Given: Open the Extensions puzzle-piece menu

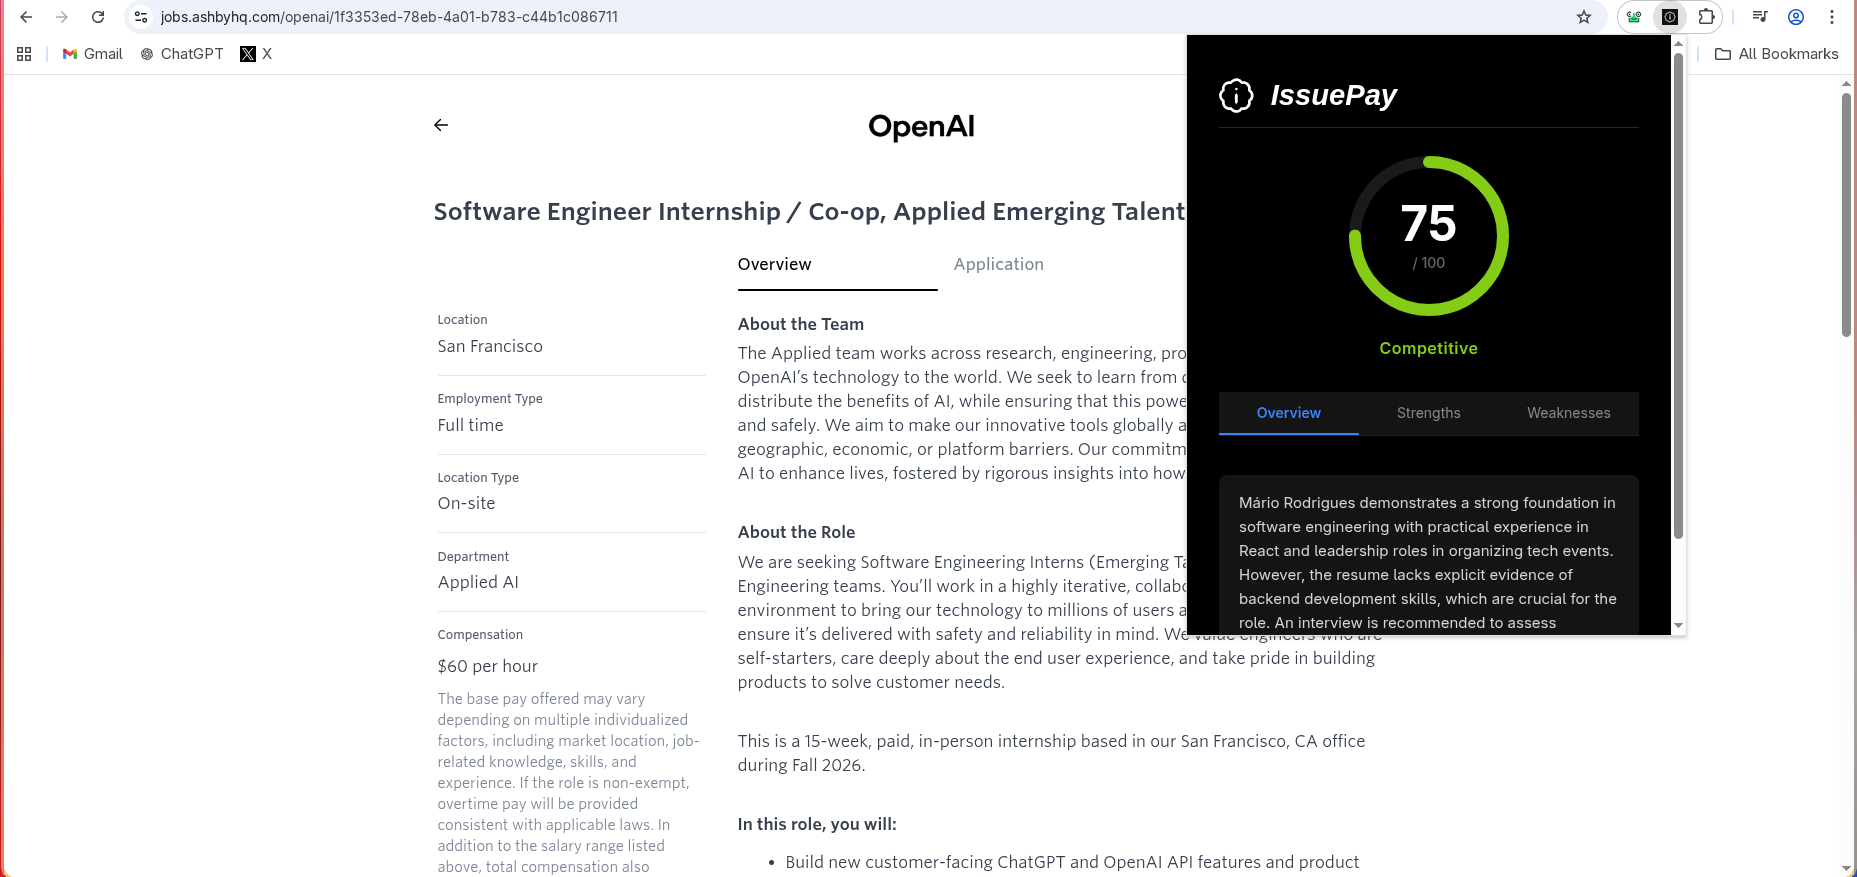Looking at the screenshot, I should (x=1706, y=17).
